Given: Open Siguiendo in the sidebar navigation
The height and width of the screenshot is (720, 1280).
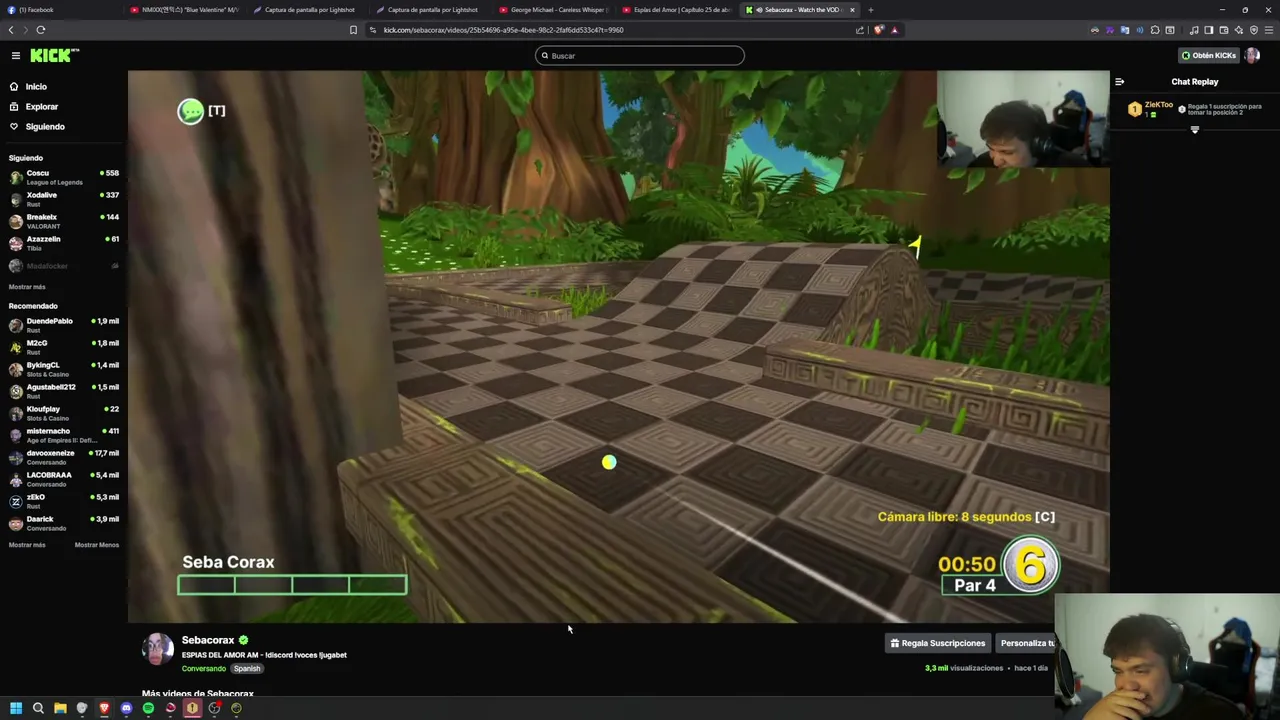Looking at the screenshot, I should [x=44, y=127].
